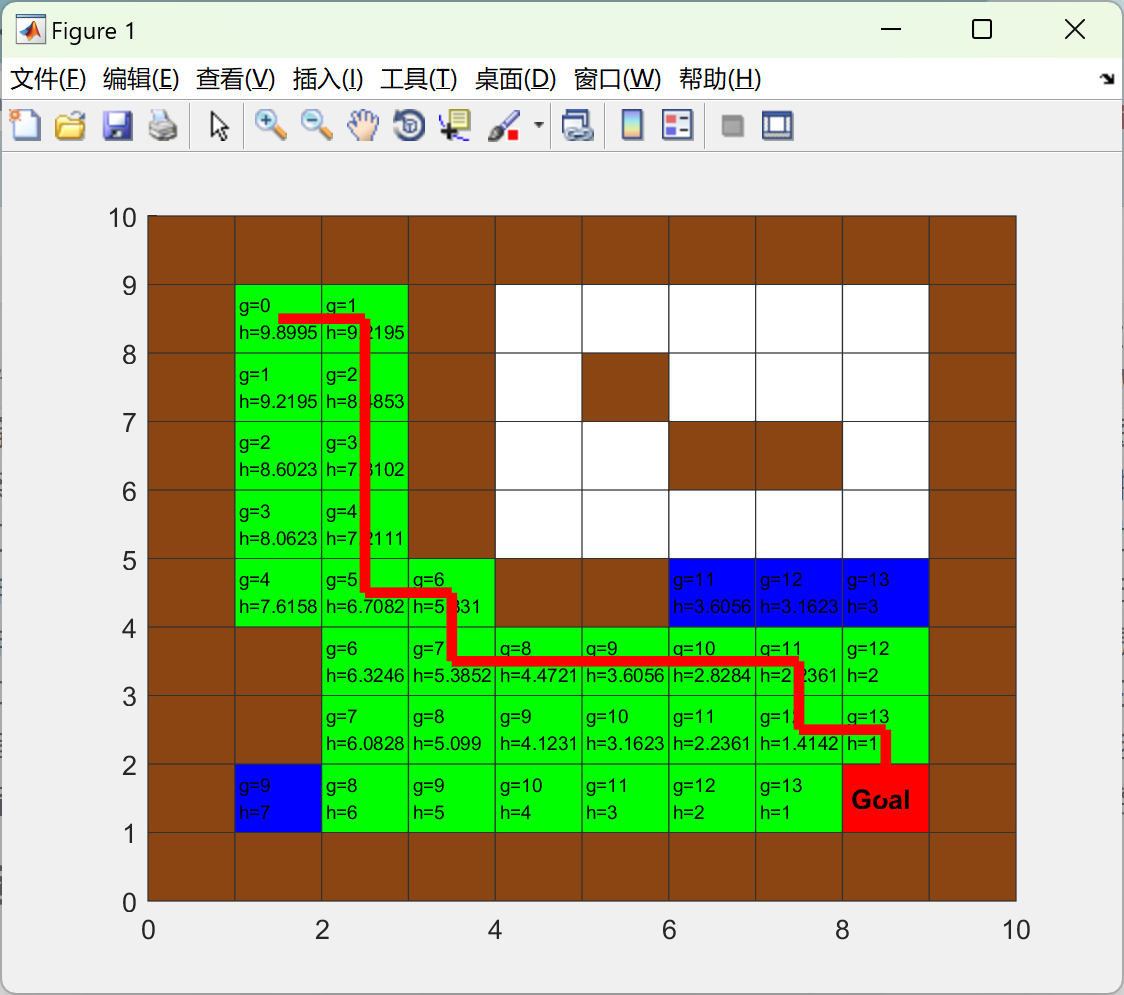The width and height of the screenshot is (1124, 995).
Task: Click the cell labeled h=4.4721
Action: [538, 661]
